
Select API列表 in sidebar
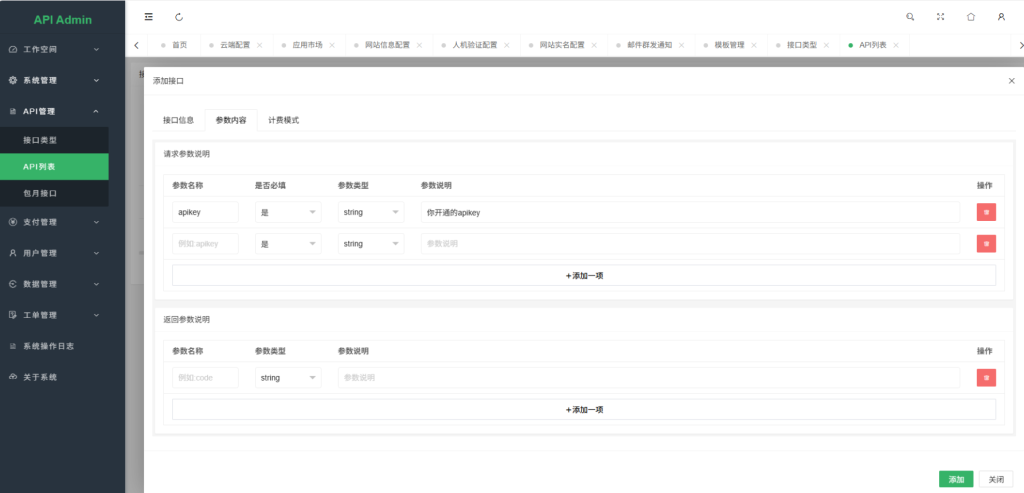pos(54,167)
